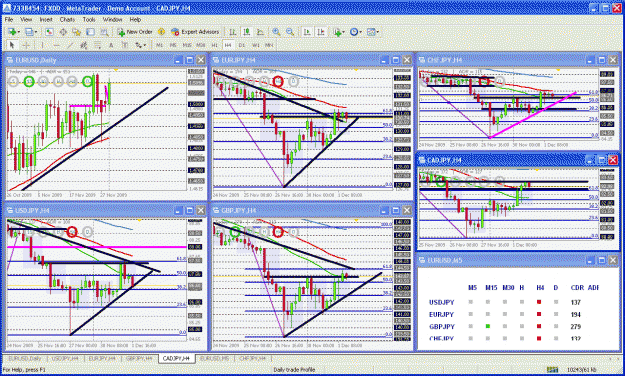This screenshot has width=625, height=376.
Task: Click the connection status traffic indicator
Action: [552, 370]
